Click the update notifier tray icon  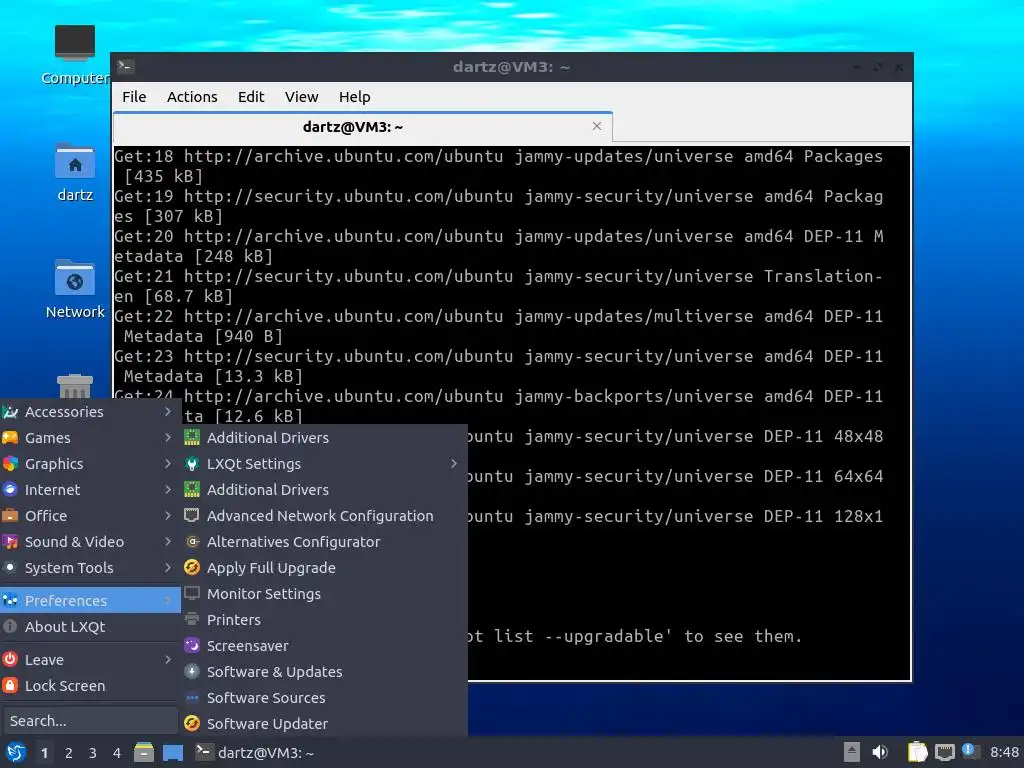pos(970,752)
